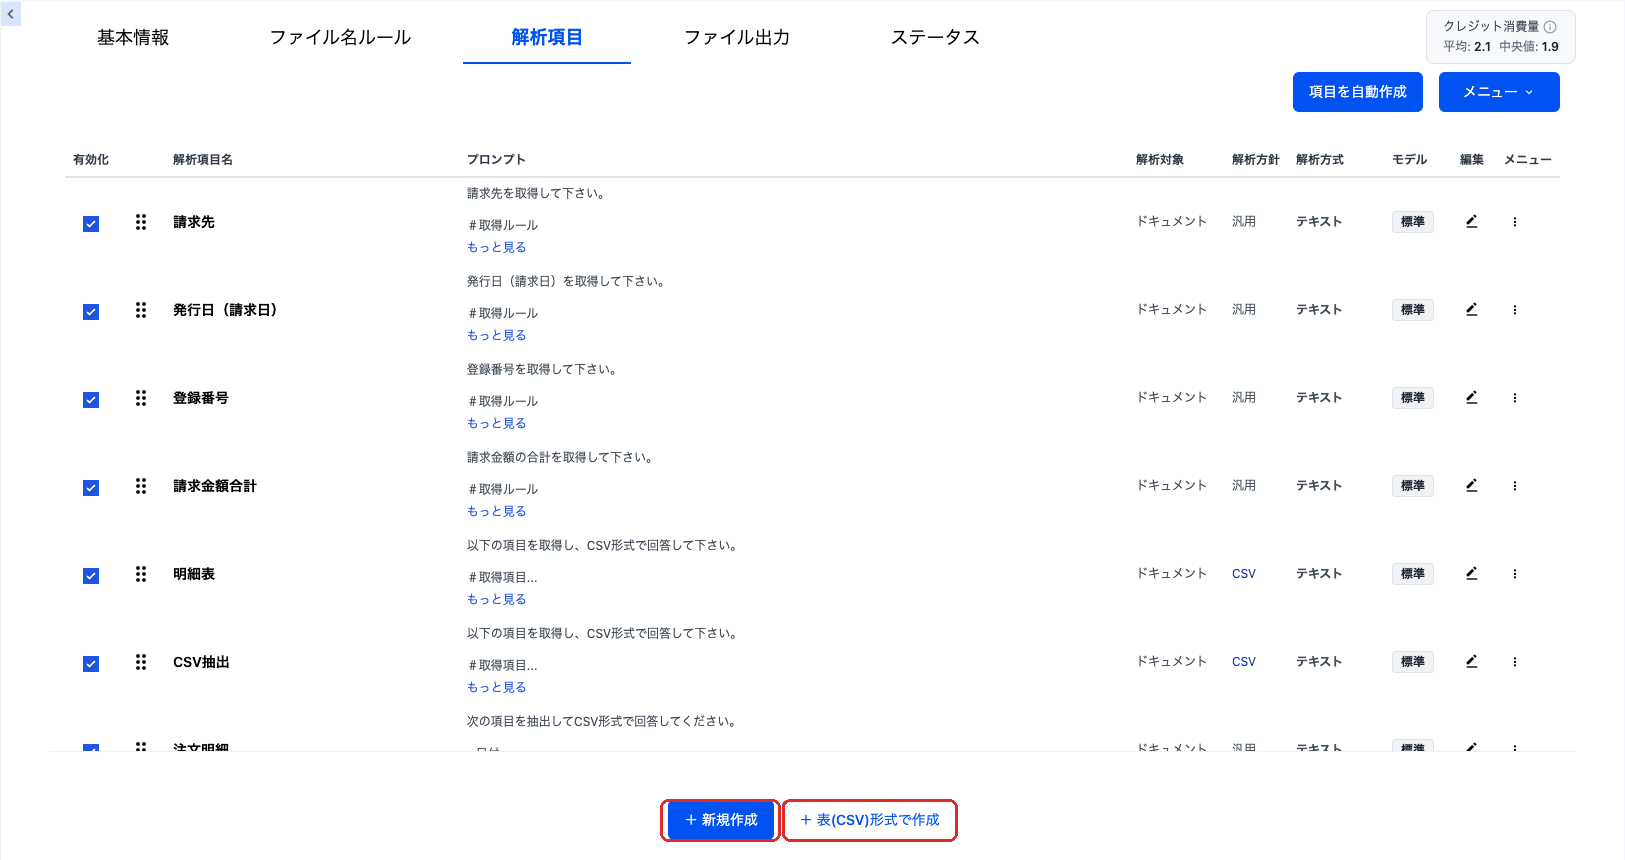Open three-dot menu for CSV抽出 row
The image size is (1625, 860).
click(1515, 662)
